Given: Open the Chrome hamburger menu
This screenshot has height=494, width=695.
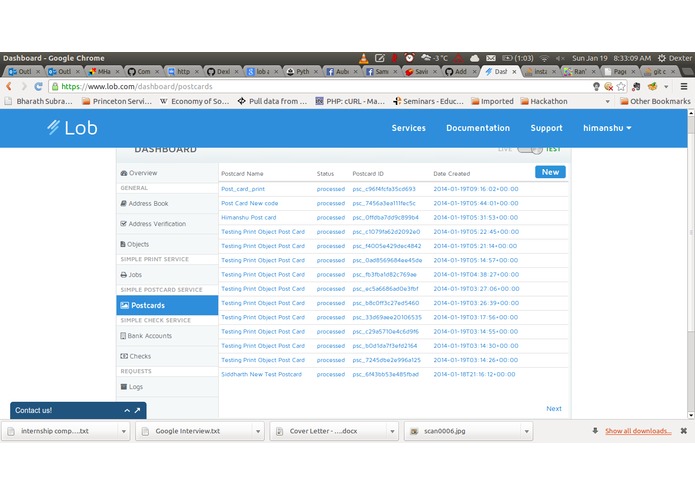Looking at the screenshot, I should coord(684,86).
